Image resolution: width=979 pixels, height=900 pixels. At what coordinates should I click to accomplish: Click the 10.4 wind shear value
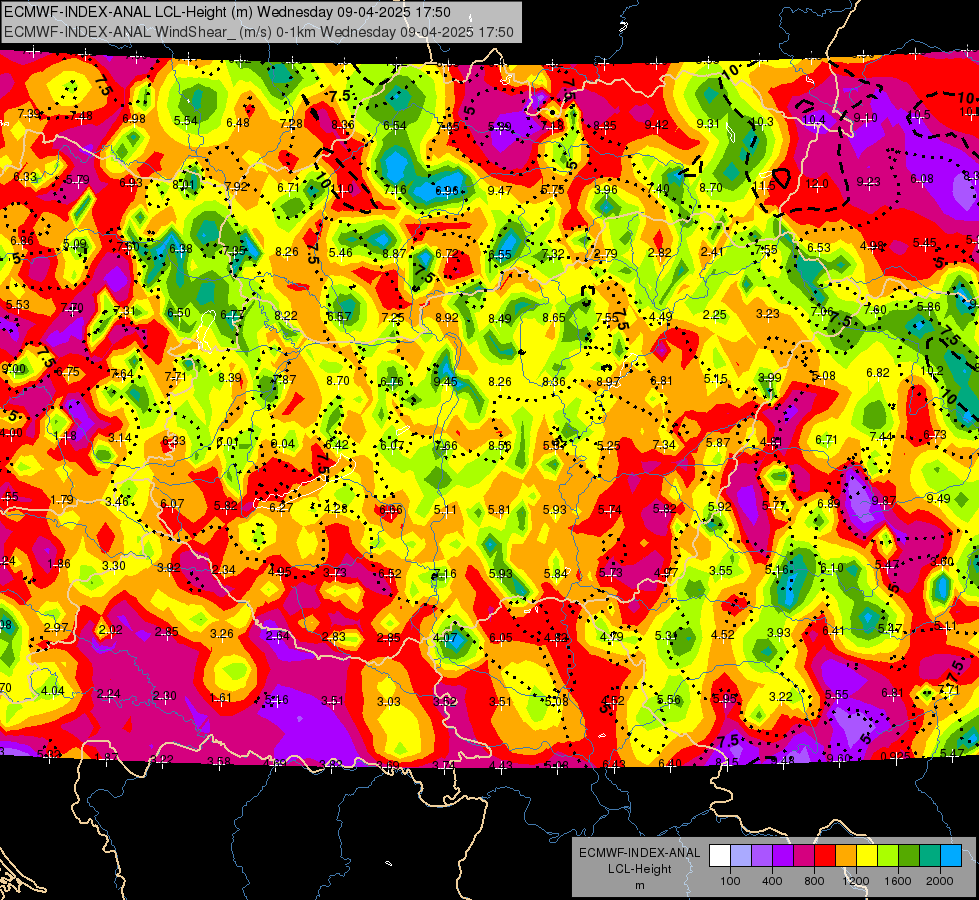point(814,119)
